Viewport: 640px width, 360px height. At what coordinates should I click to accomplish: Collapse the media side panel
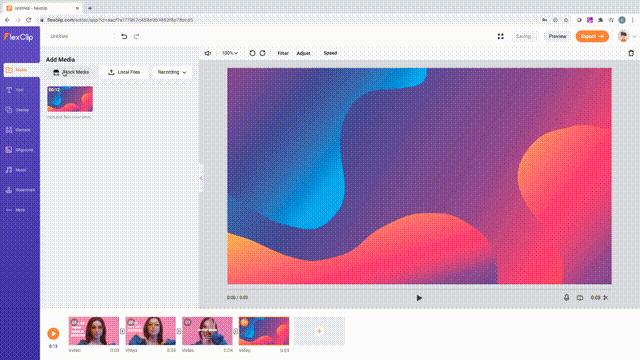201,178
